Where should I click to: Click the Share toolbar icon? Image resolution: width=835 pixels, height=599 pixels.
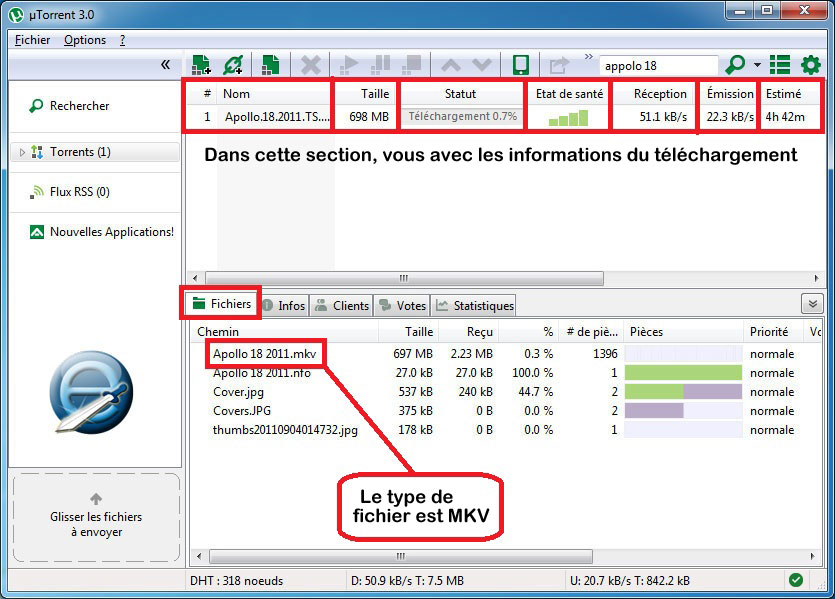point(559,65)
